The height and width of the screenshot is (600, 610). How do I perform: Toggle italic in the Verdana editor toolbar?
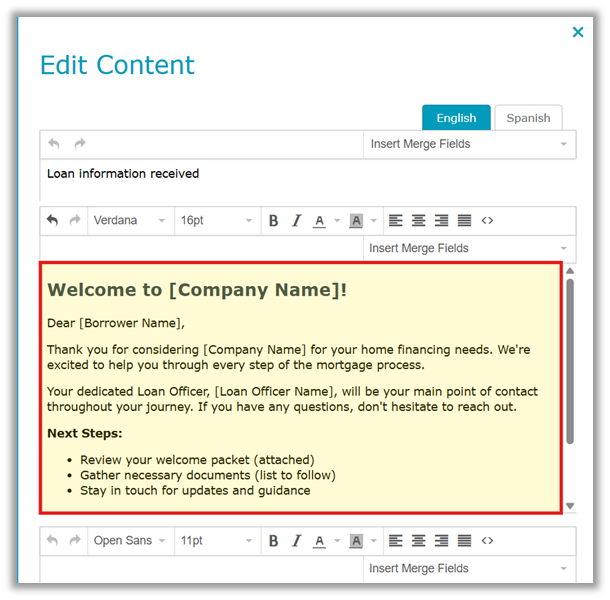(296, 221)
